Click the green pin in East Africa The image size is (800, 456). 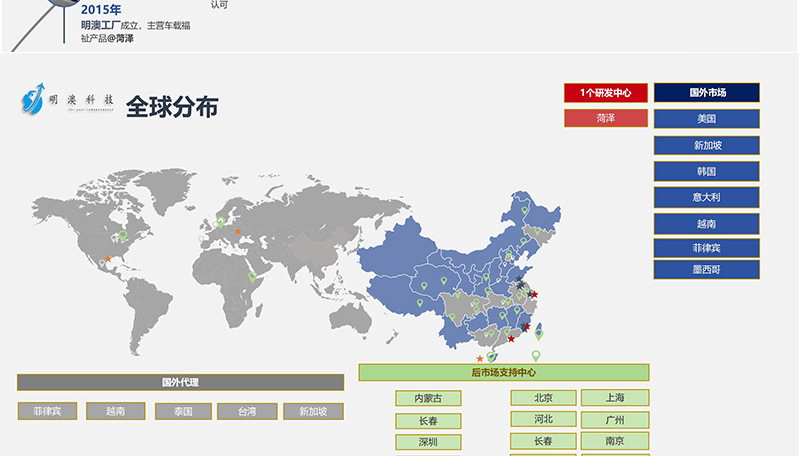[252, 277]
